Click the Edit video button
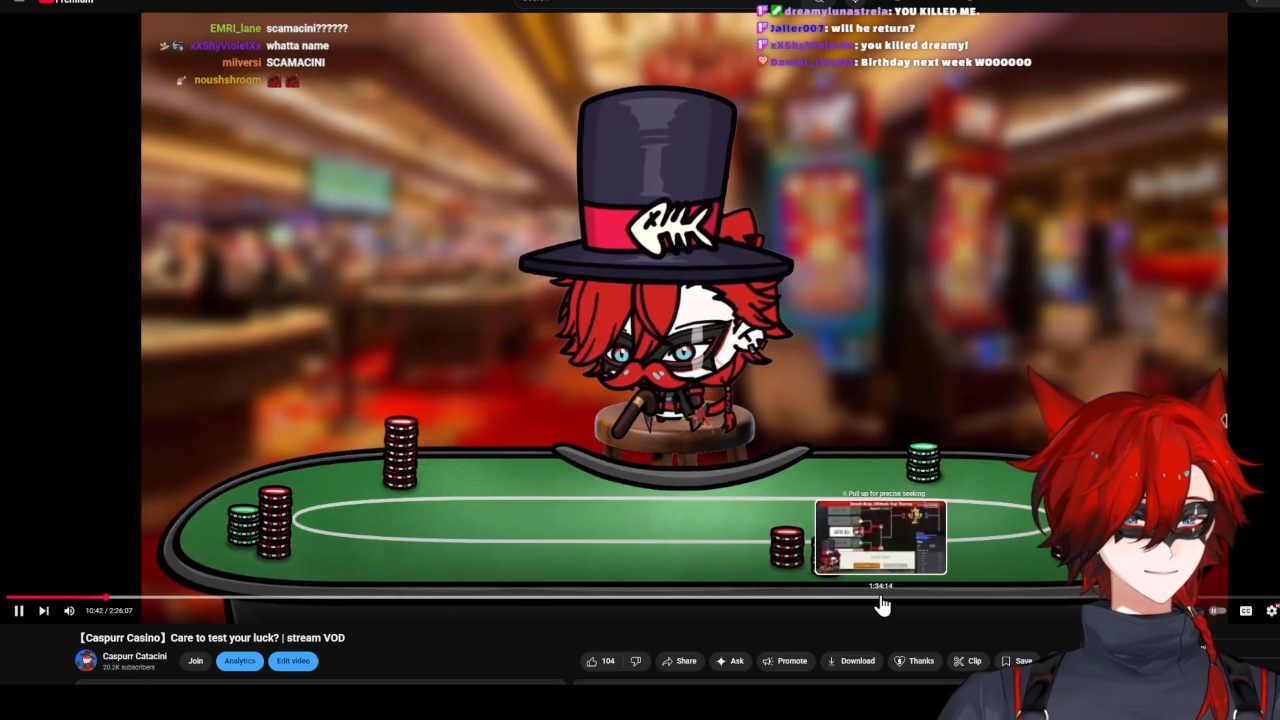Viewport: 1280px width, 720px height. tap(293, 661)
